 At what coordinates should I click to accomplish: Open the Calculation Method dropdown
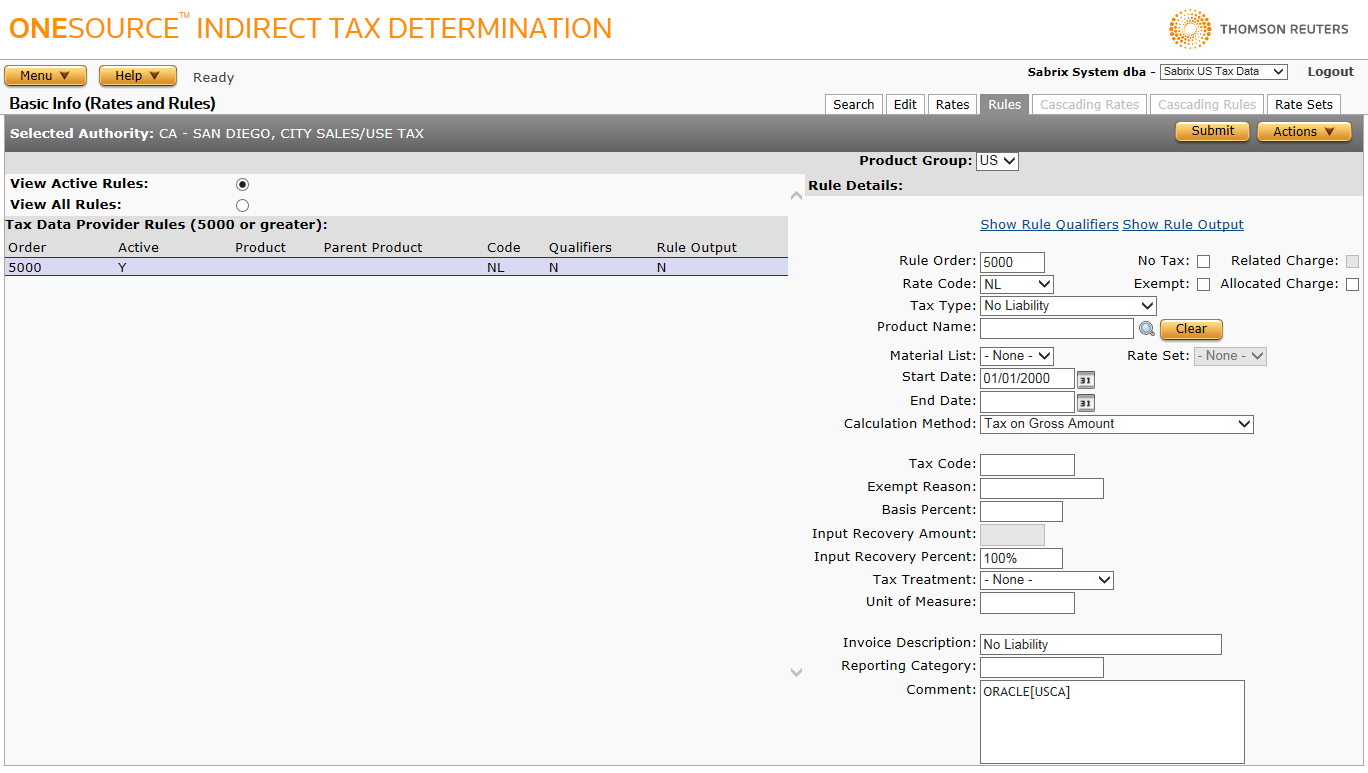1116,424
